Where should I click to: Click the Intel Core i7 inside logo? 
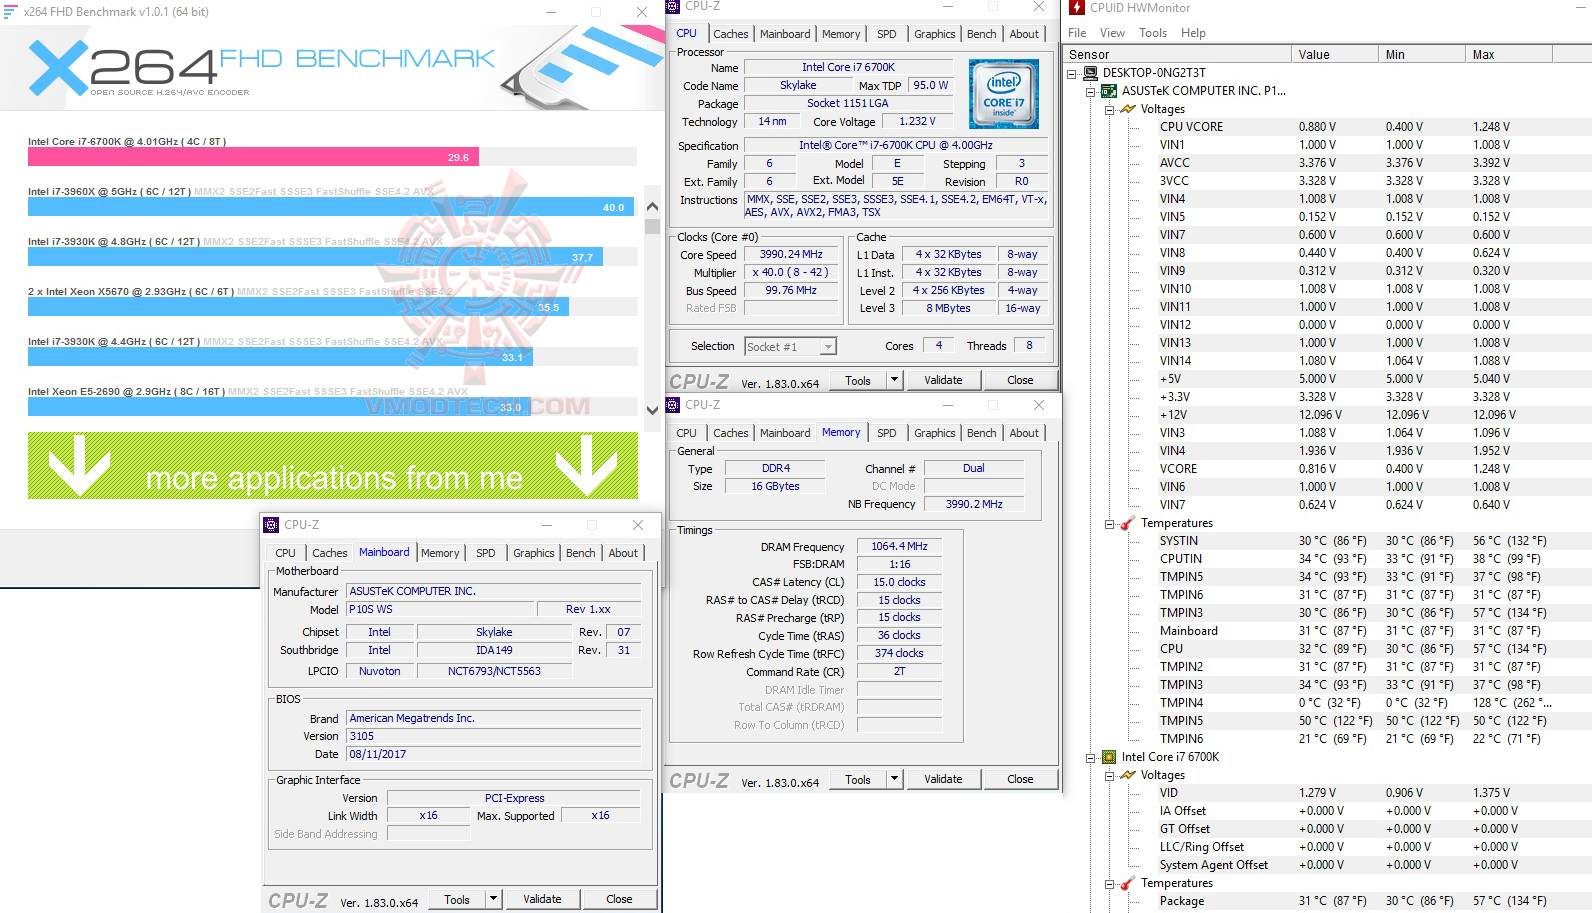click(x=1004, y=96)
